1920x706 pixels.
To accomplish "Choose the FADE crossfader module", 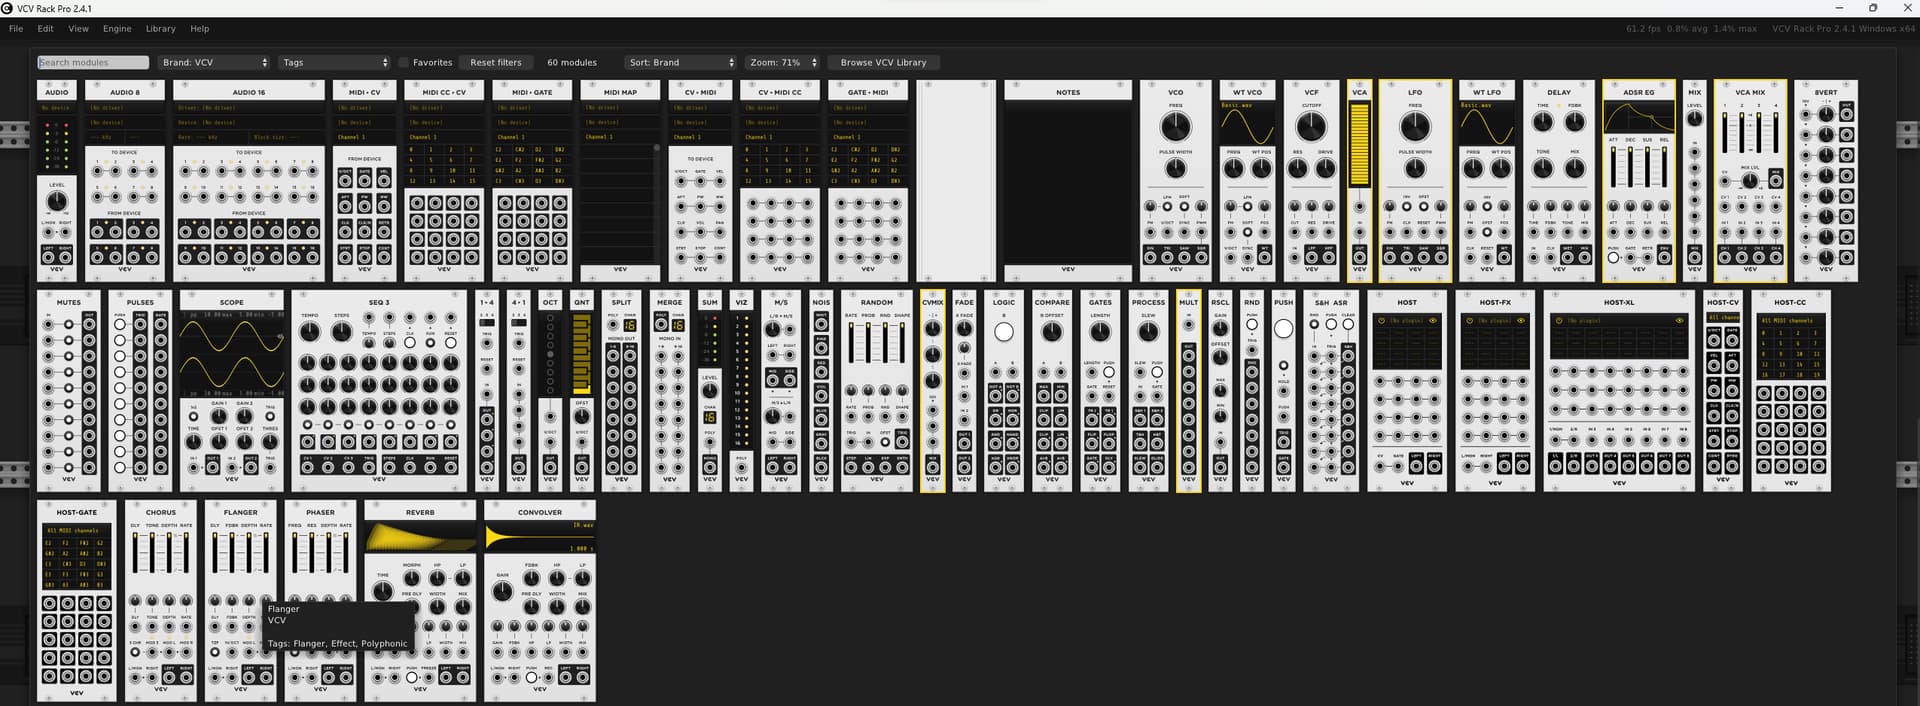I will pos(964,391).
